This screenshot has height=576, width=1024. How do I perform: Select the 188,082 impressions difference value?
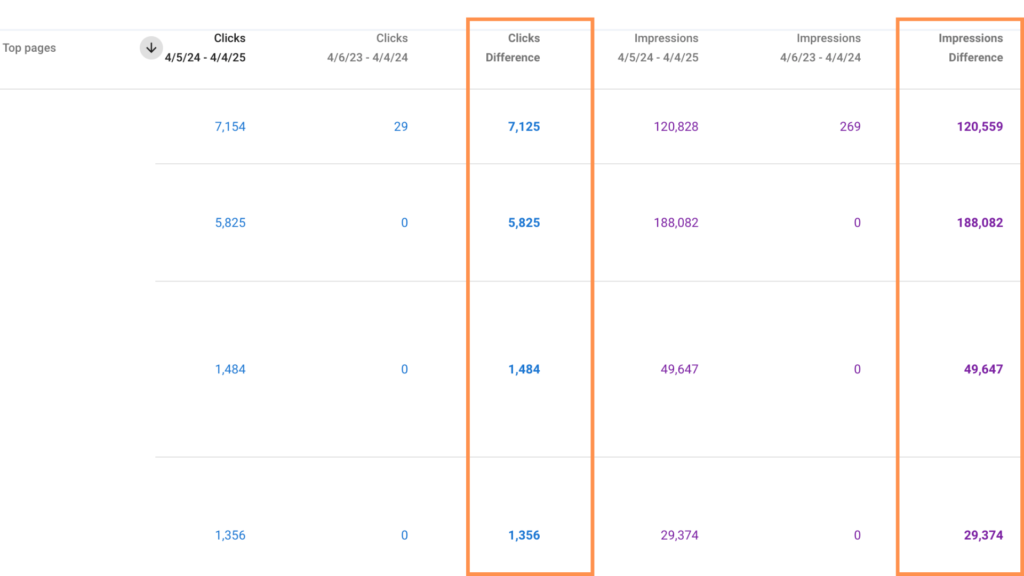pyautogui.click(x=980, y=223)
